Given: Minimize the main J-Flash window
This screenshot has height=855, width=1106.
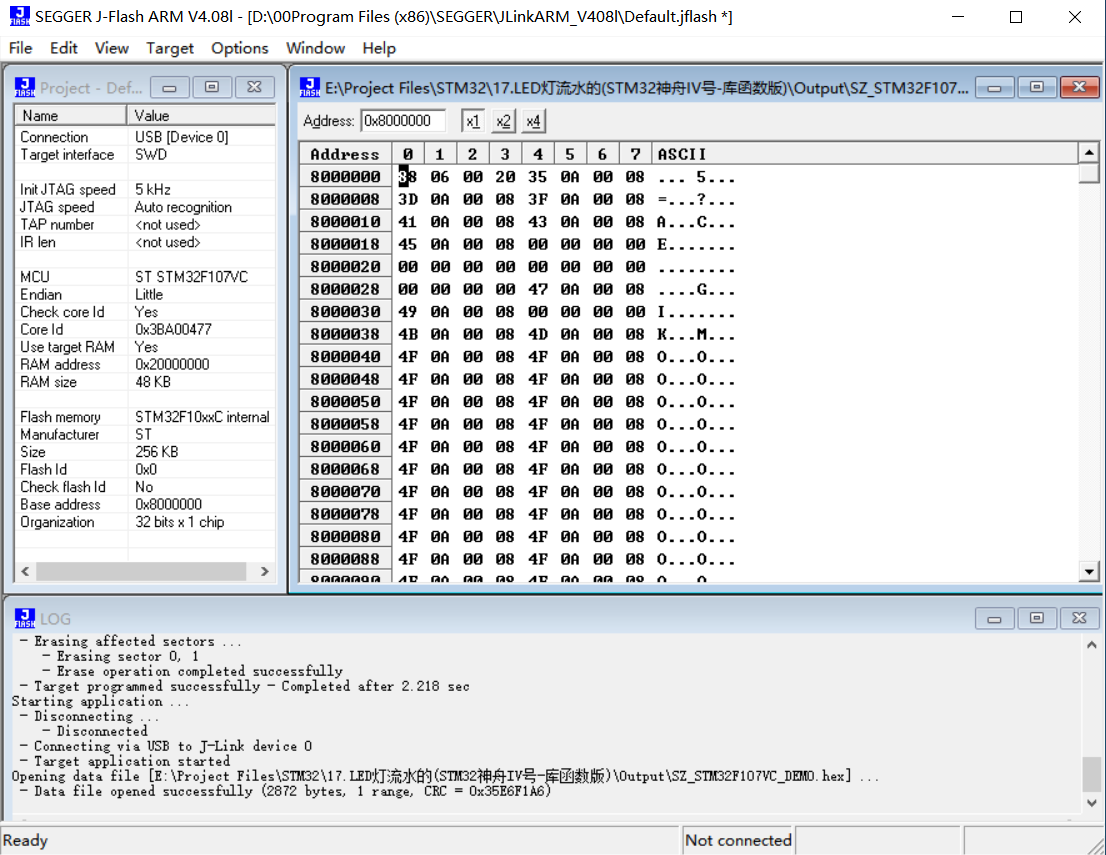Looking at the screenshot, I should coord(958,17).
